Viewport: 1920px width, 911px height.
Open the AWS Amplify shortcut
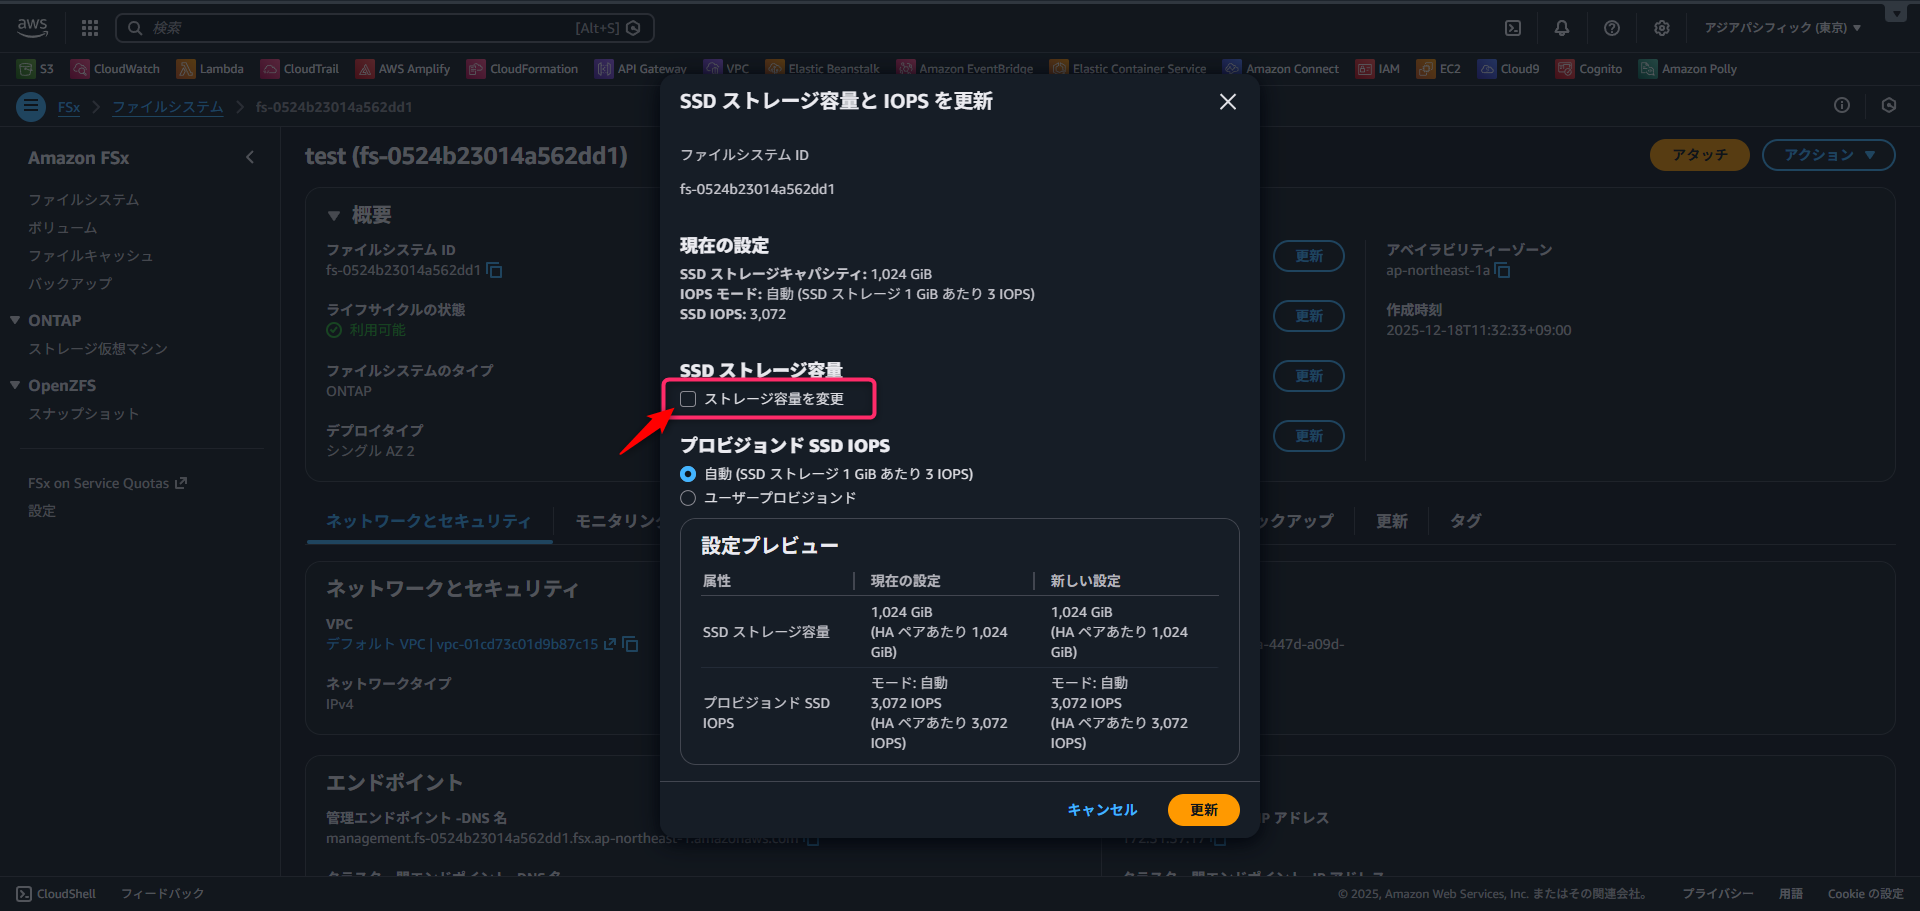[x=403, y=69]
